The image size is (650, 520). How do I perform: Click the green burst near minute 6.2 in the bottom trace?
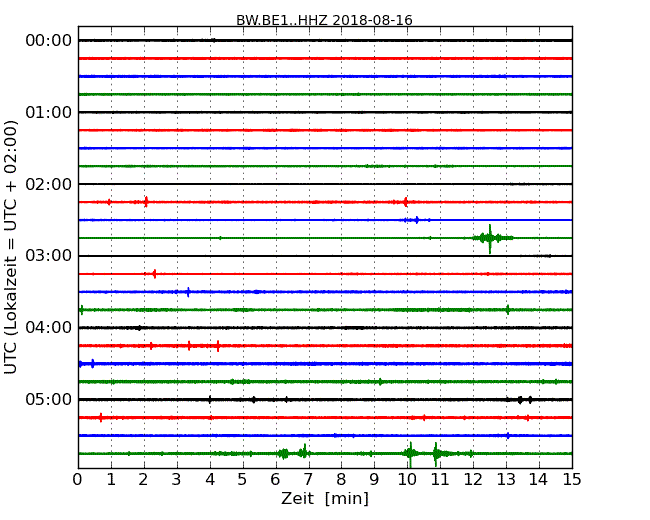tap(284, 454)
